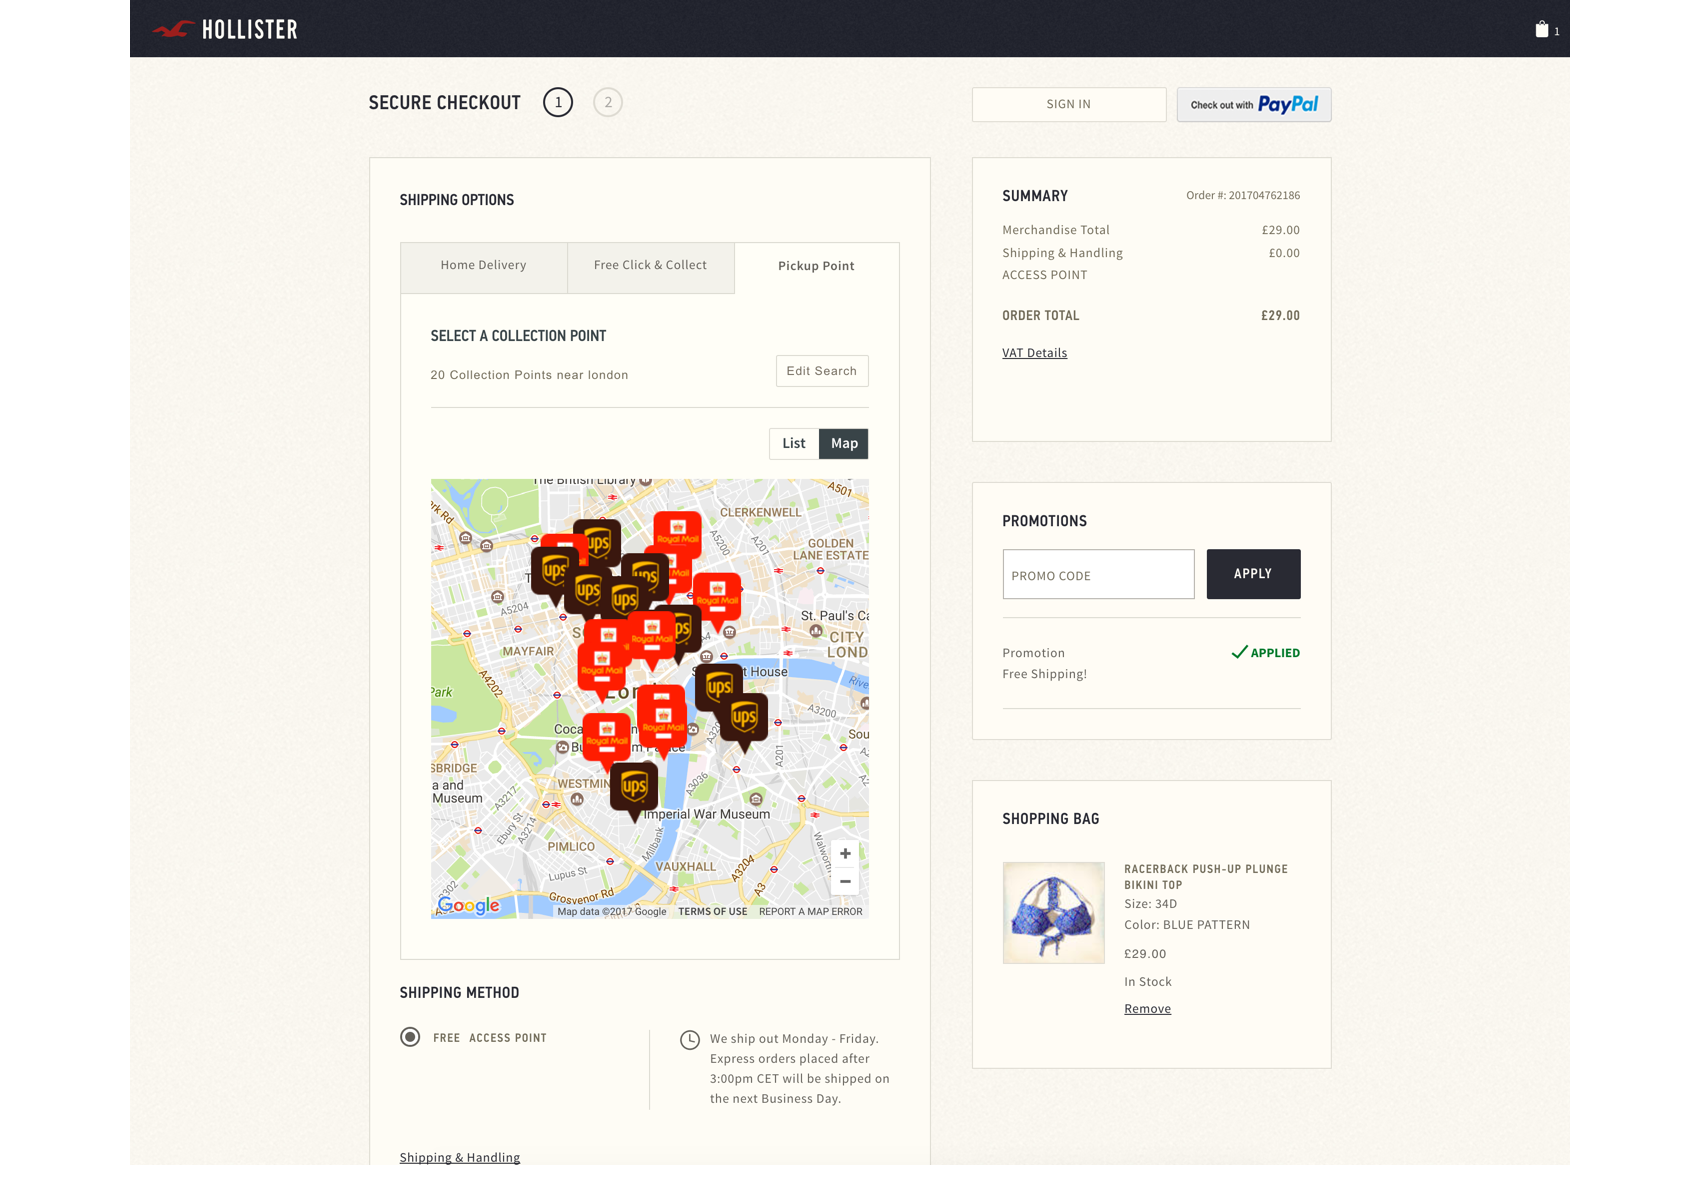Open the VAT Details link
The width and height of the screenshot is (1700, 1203).
1035,353
